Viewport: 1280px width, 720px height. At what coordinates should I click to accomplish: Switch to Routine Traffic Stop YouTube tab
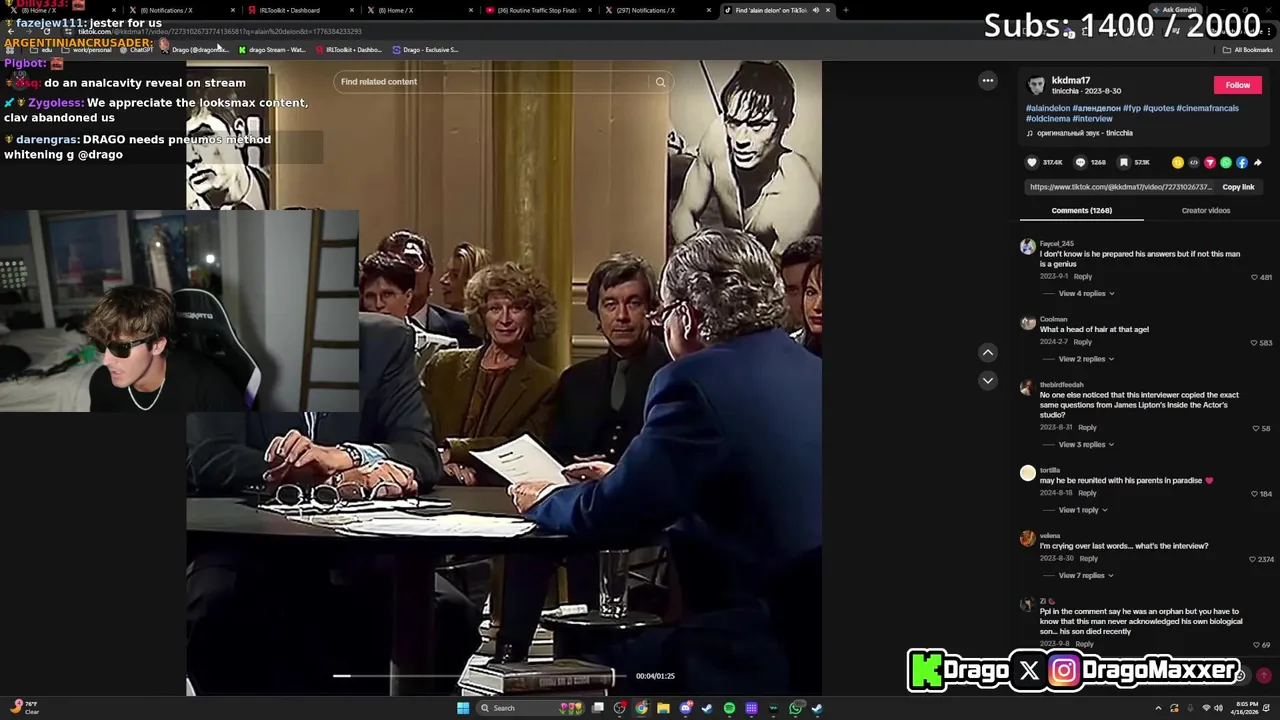538,10
